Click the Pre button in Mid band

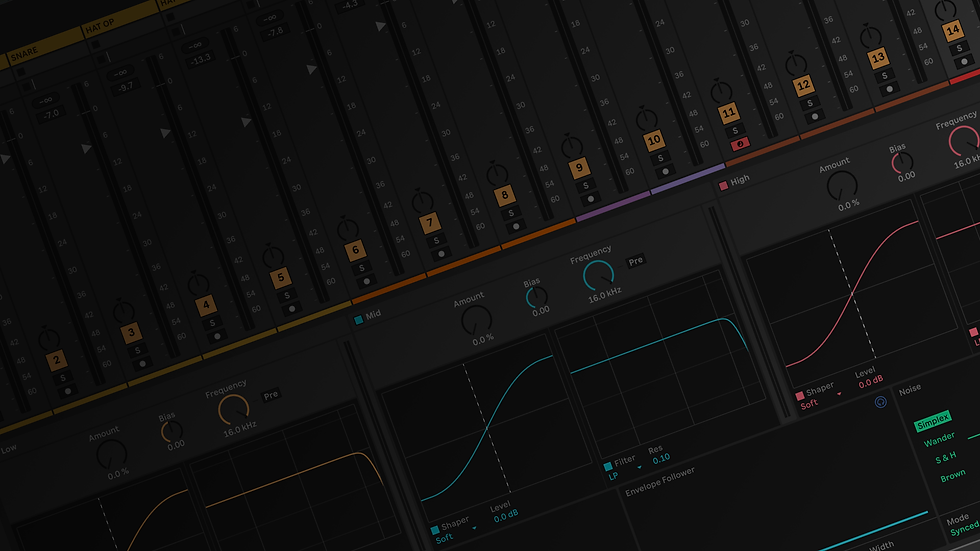[636, 261]
